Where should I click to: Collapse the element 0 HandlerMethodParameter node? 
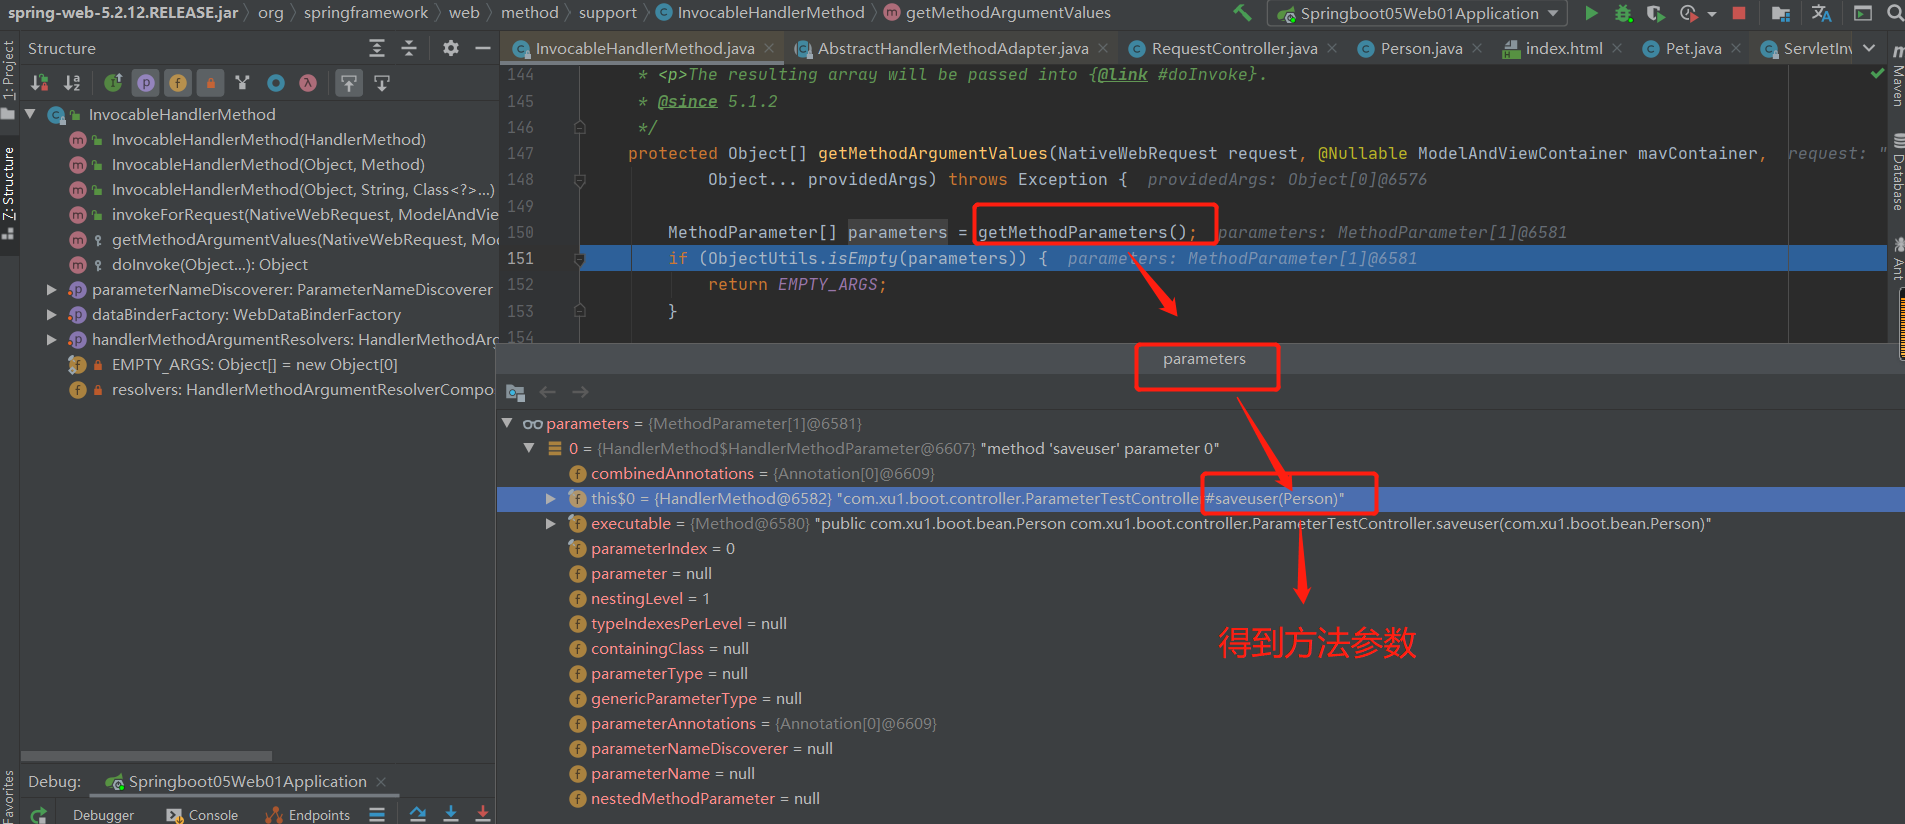pyautogui.click(x=529, y=448)
